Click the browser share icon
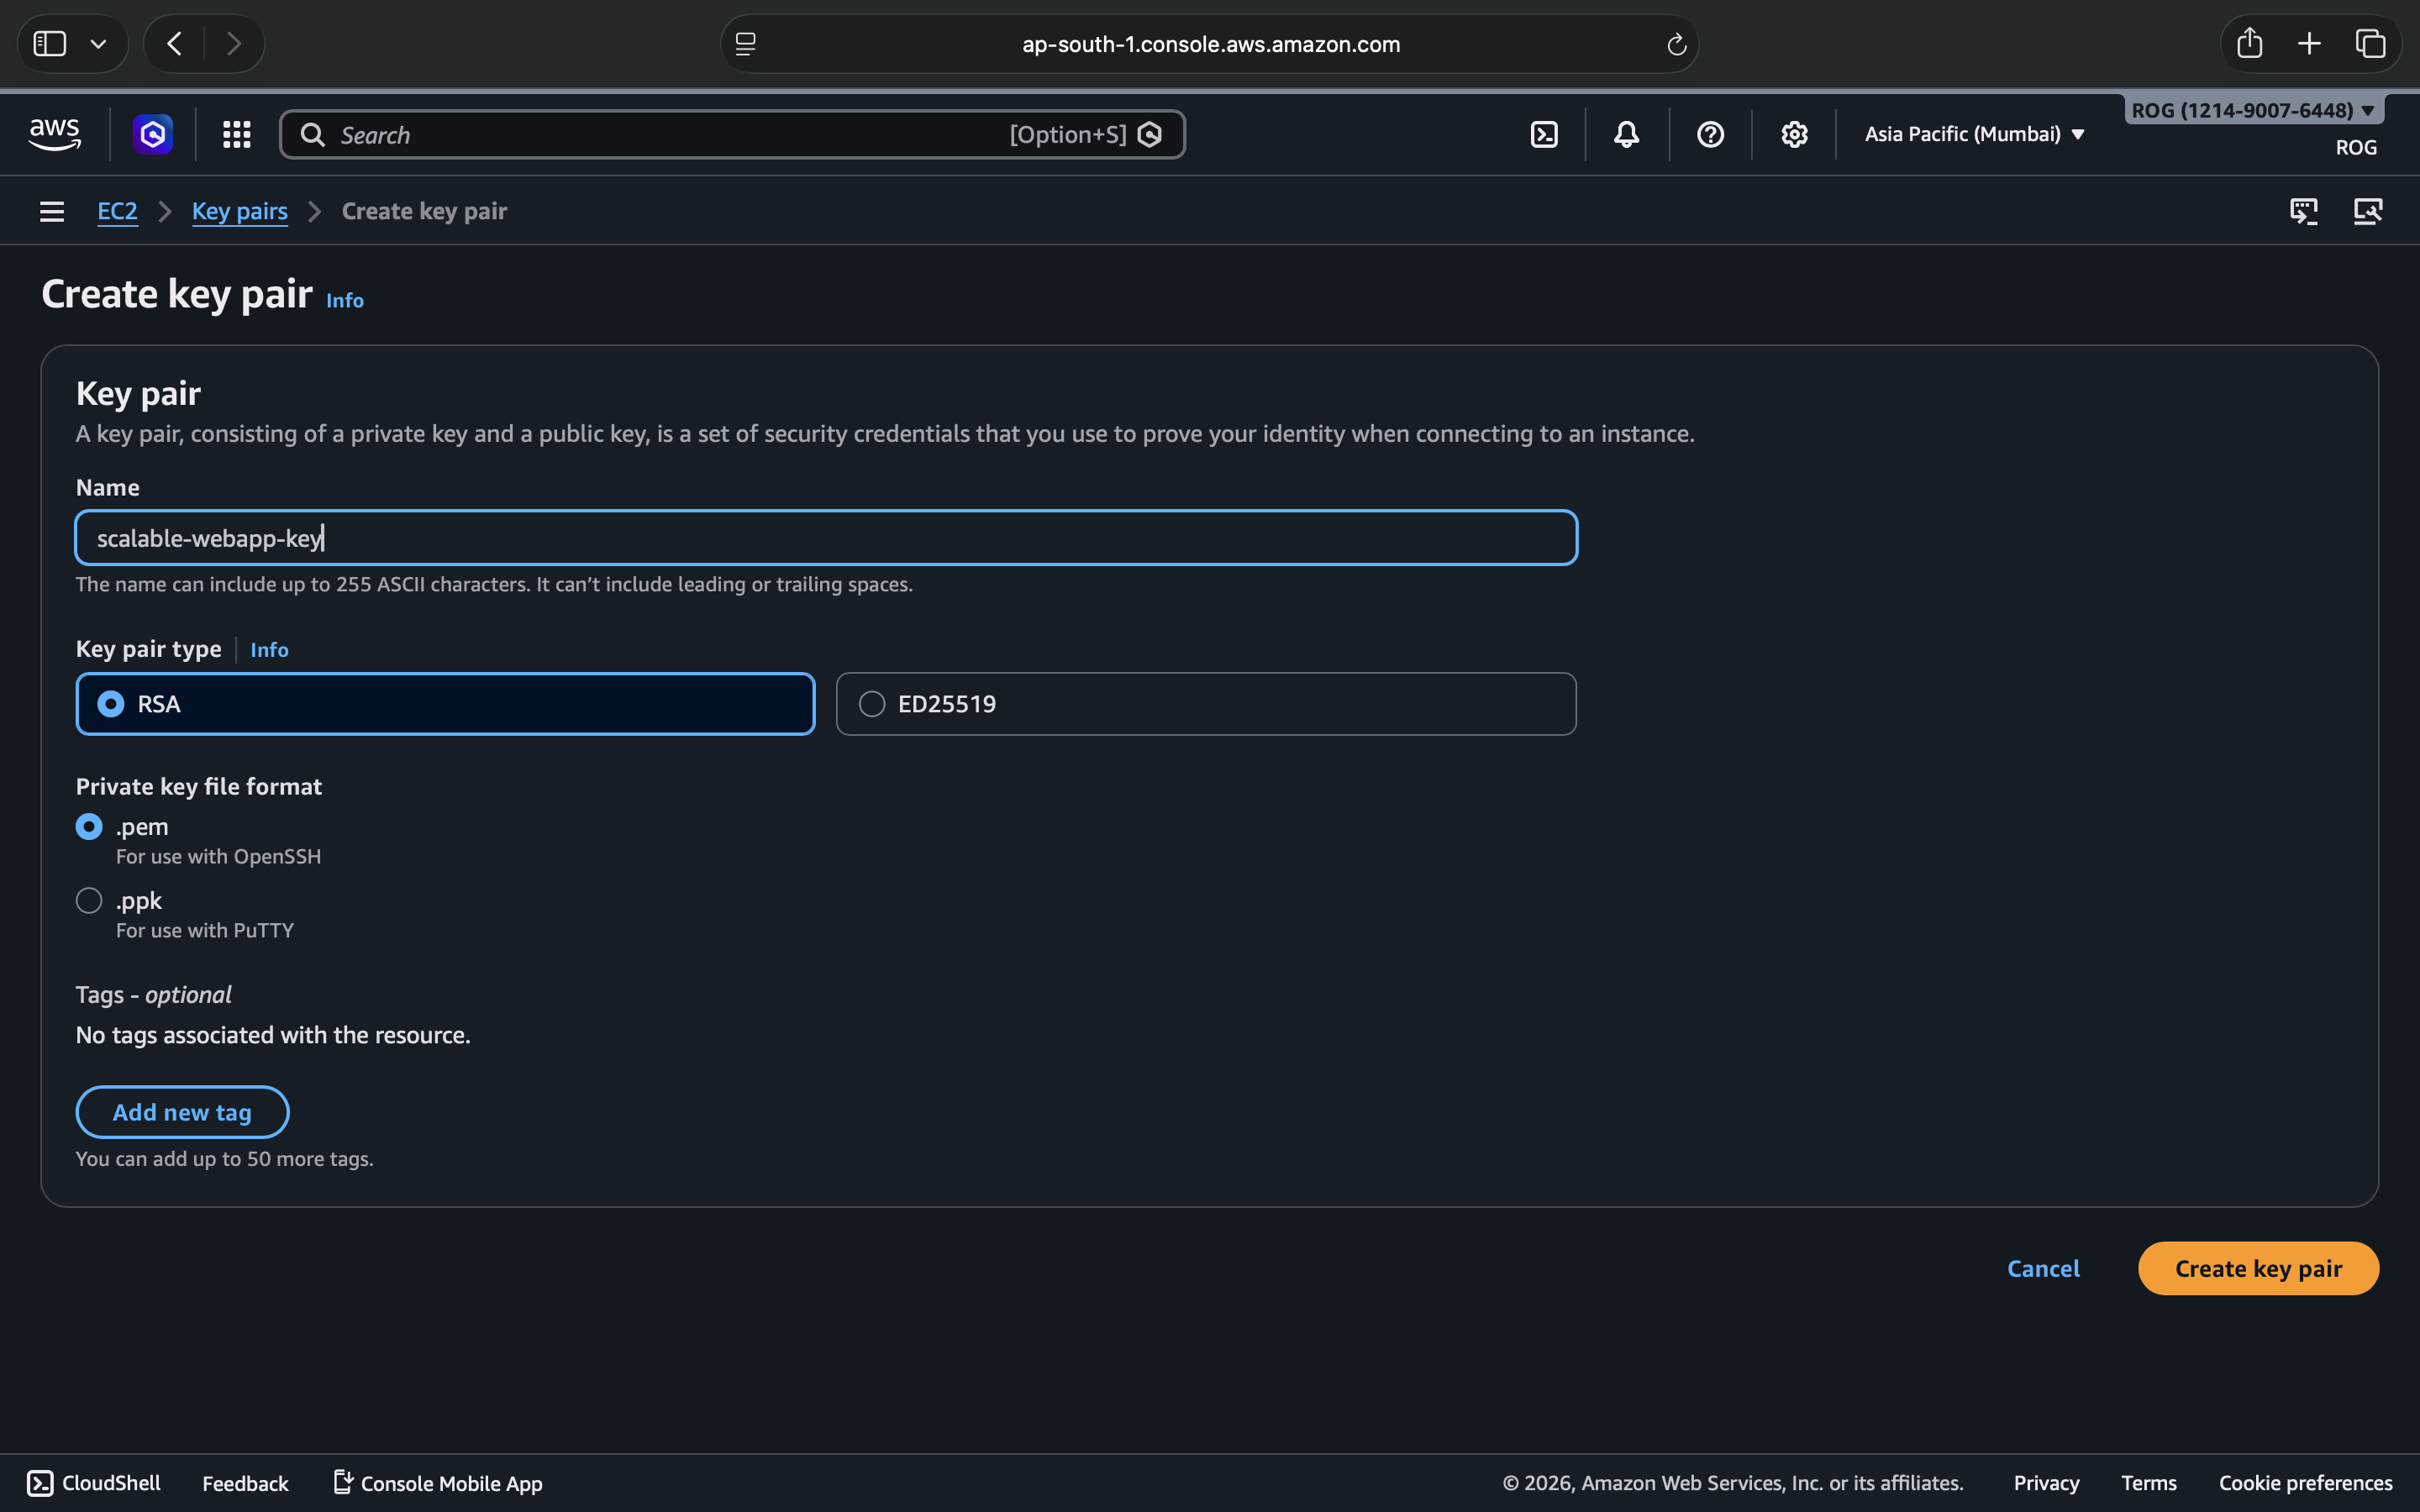This screenshot has height=1512, width=2420. coord(2249,43)
